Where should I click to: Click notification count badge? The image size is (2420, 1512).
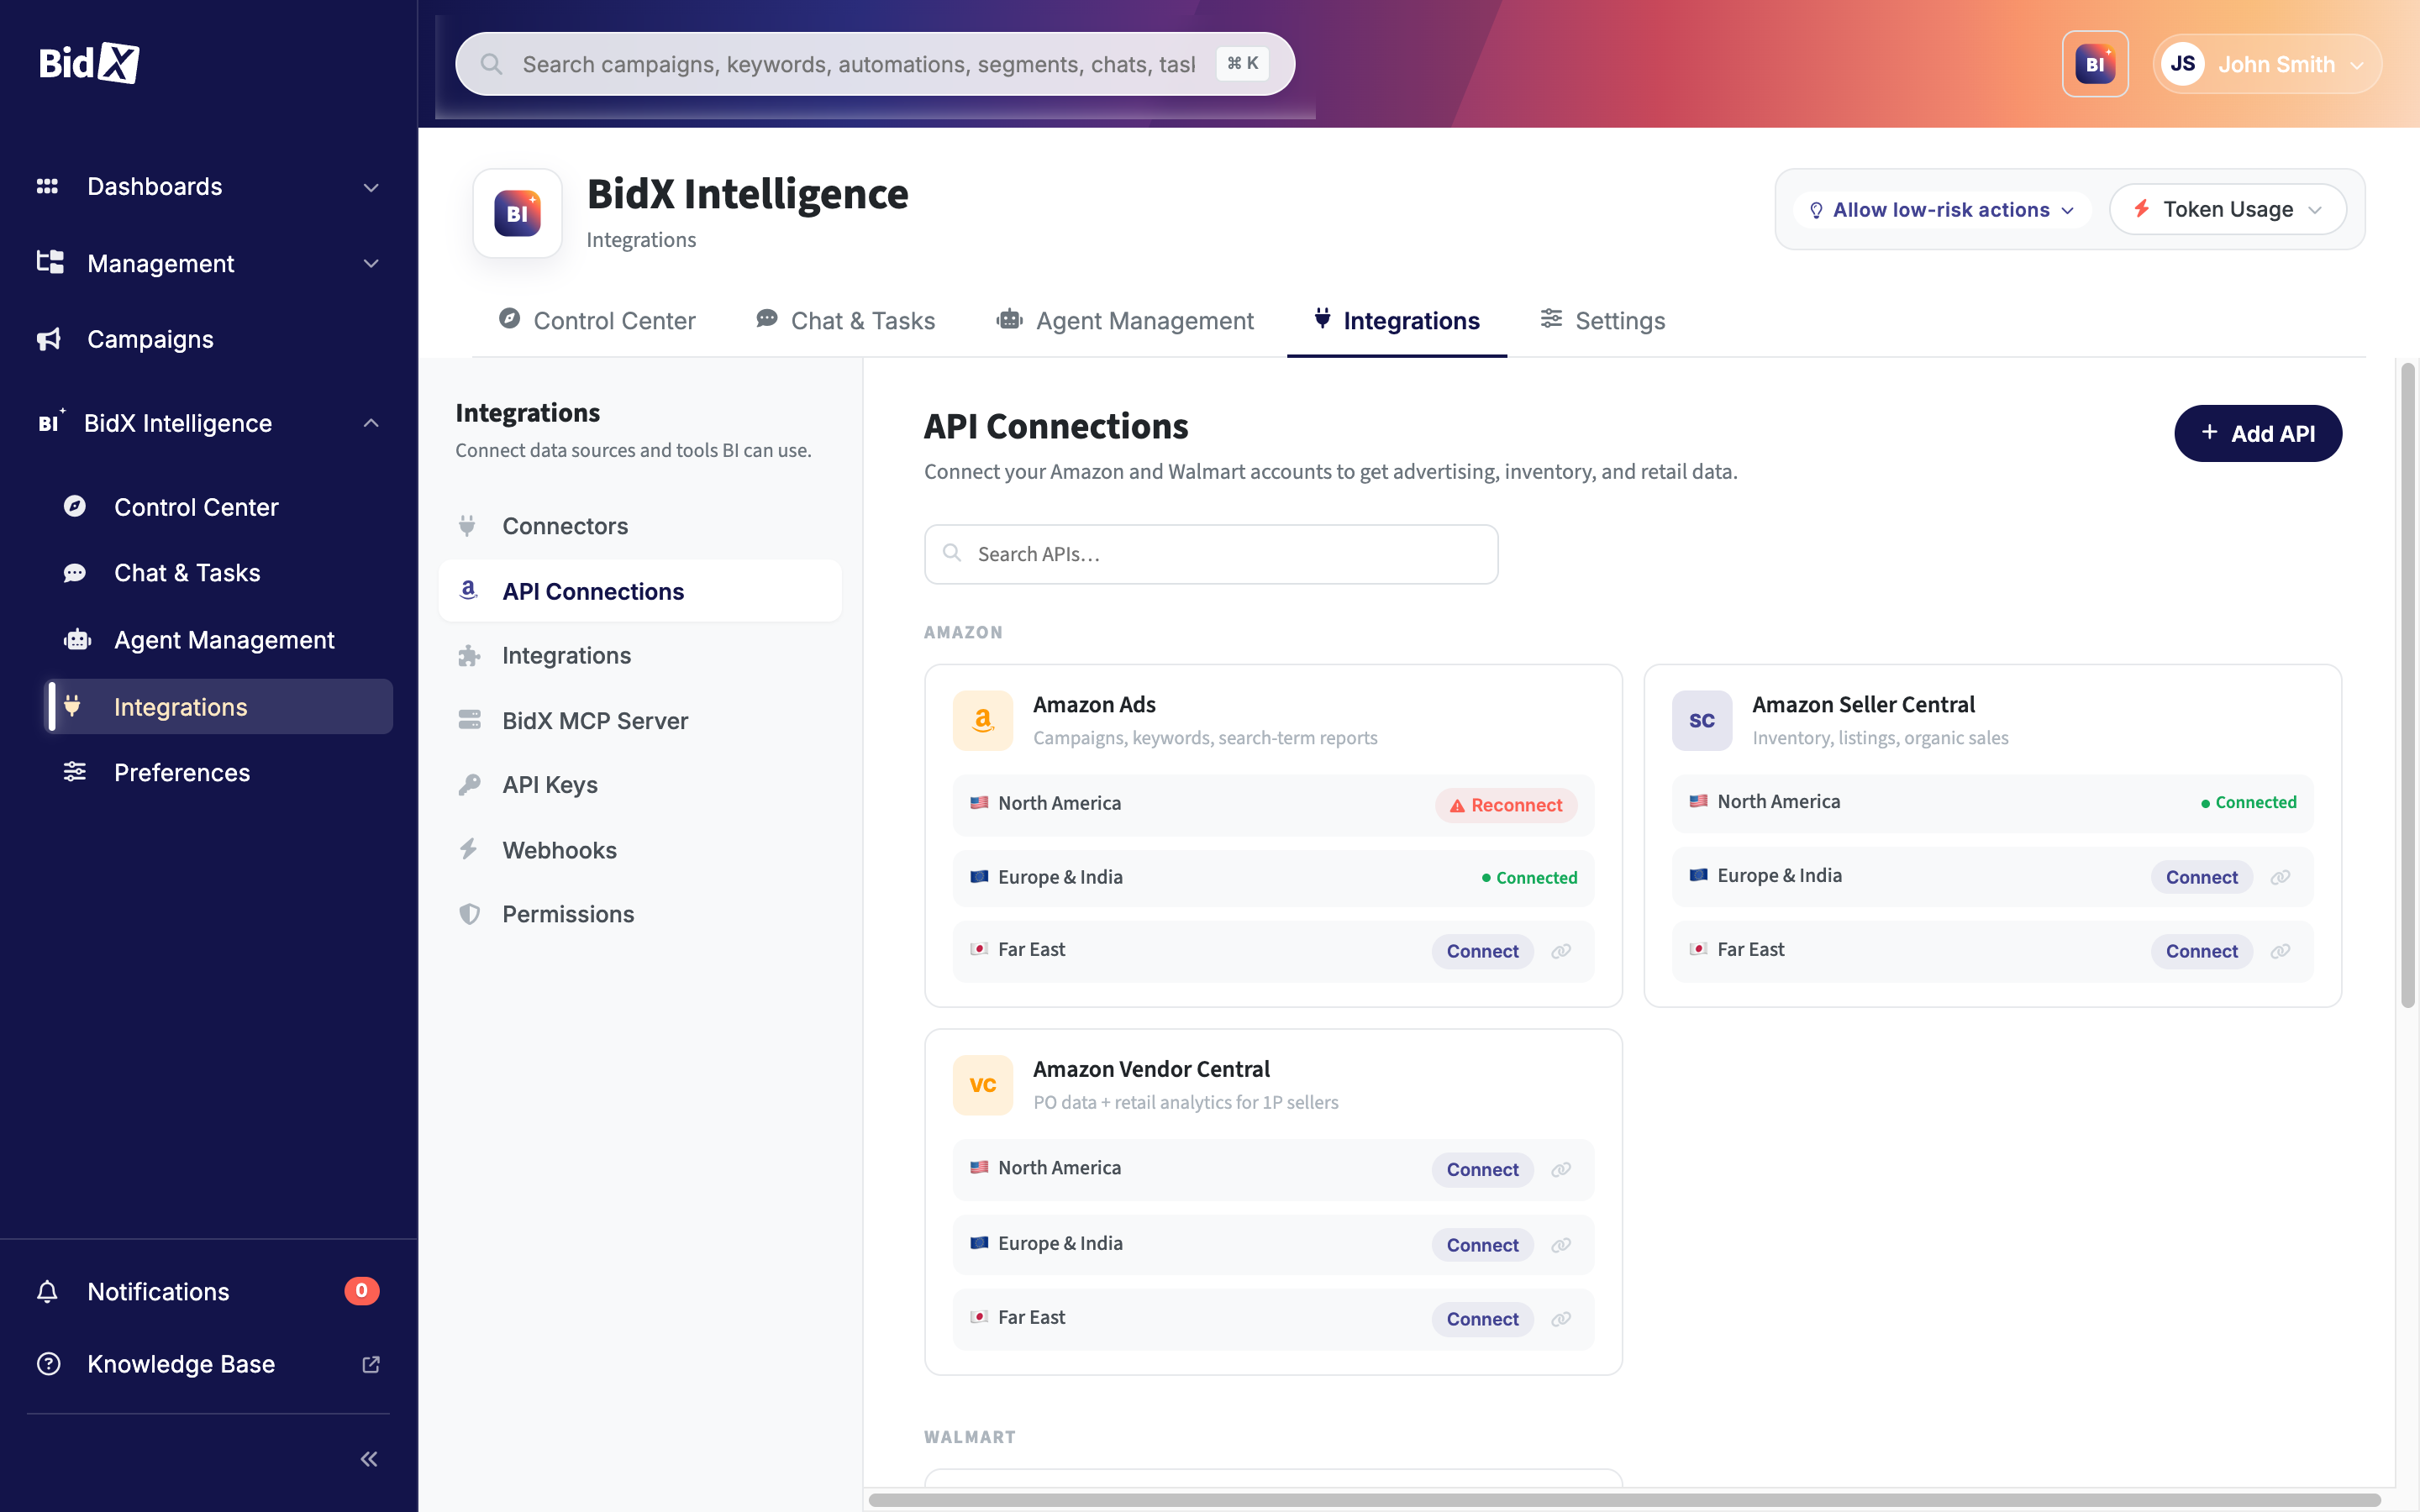pyautogui.click(x=362, y=1290)
